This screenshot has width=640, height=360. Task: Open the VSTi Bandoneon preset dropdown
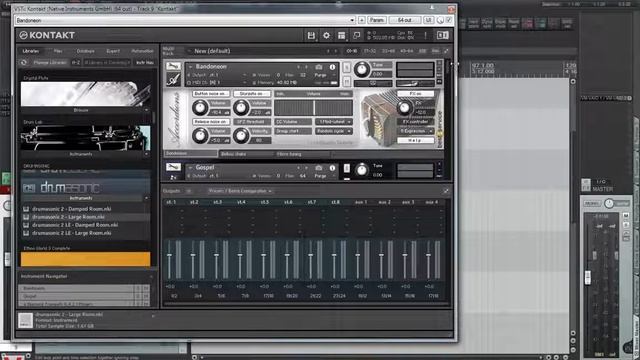pos(352,20)
